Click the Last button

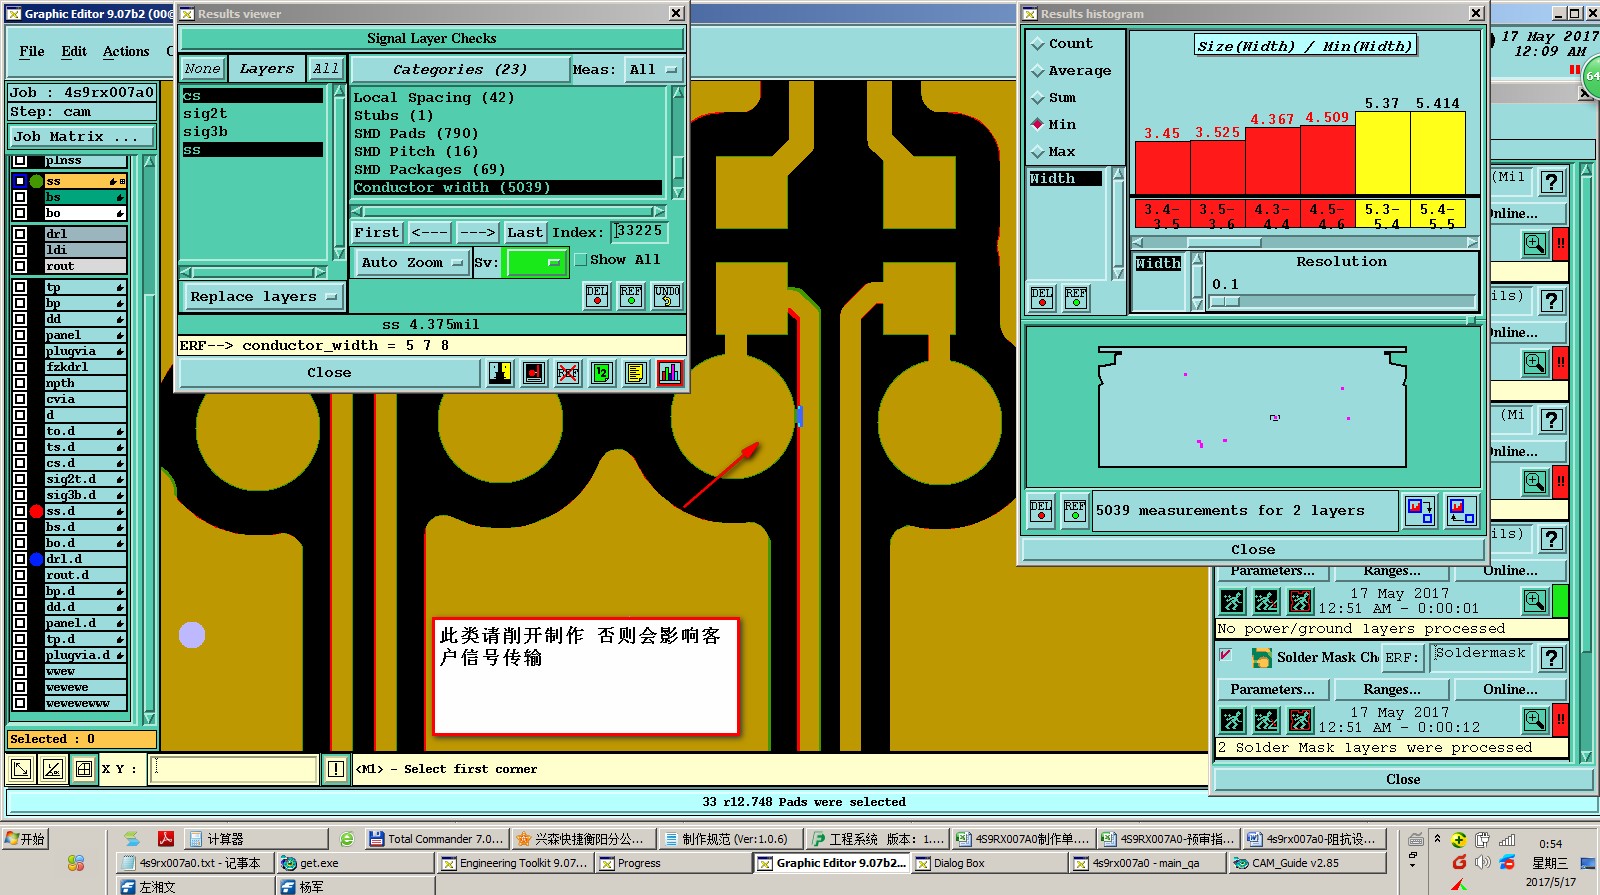(524, 233)
